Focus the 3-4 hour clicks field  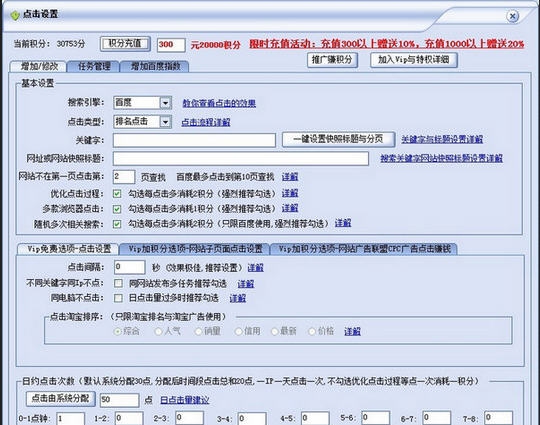[x=252, y=418]
